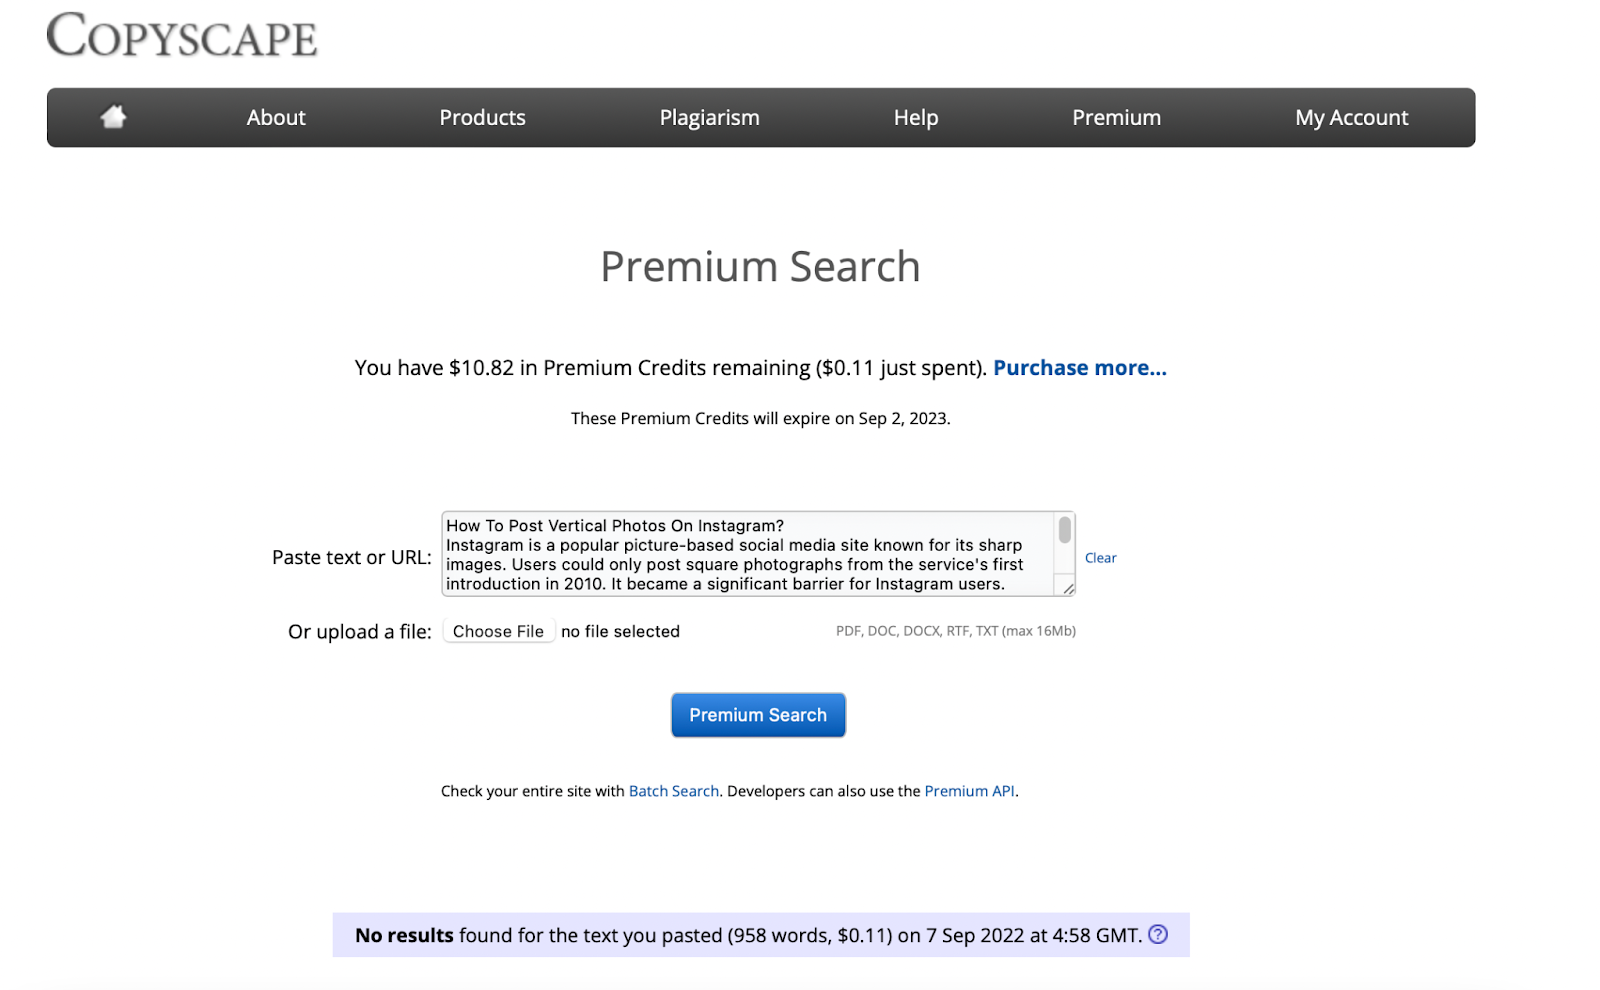Go to the home page icon
1600x990 pixels.
pos(113,117)
